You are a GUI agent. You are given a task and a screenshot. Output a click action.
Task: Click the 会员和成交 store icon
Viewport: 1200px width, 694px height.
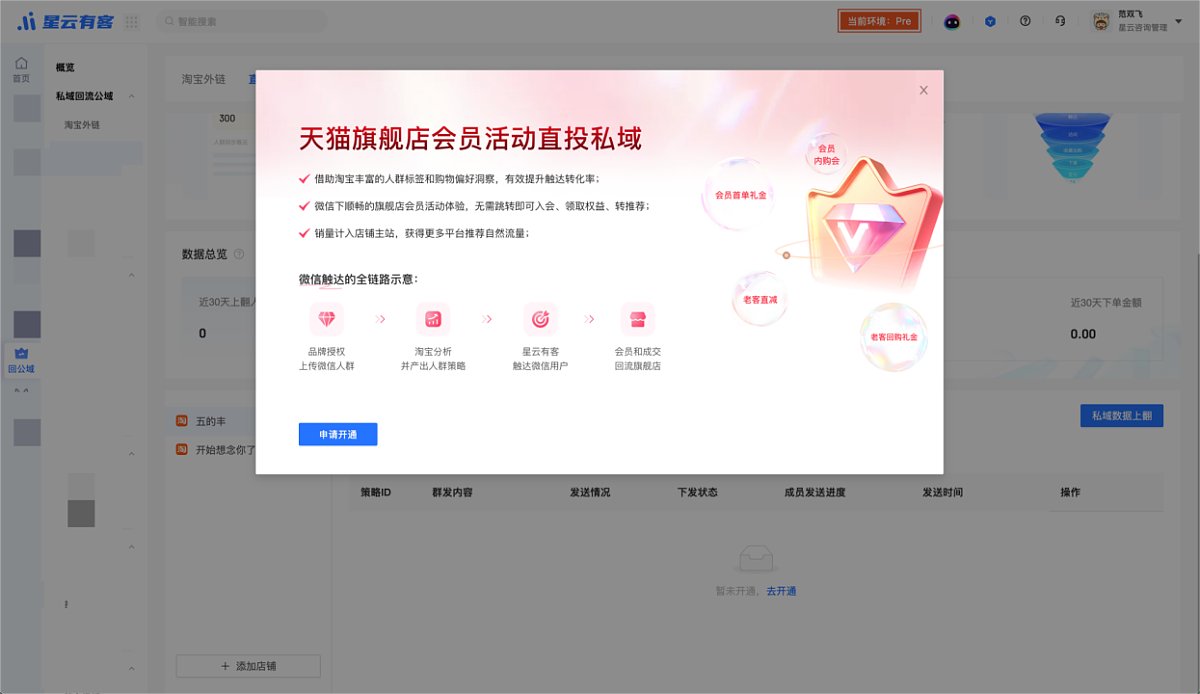point(637,319)
